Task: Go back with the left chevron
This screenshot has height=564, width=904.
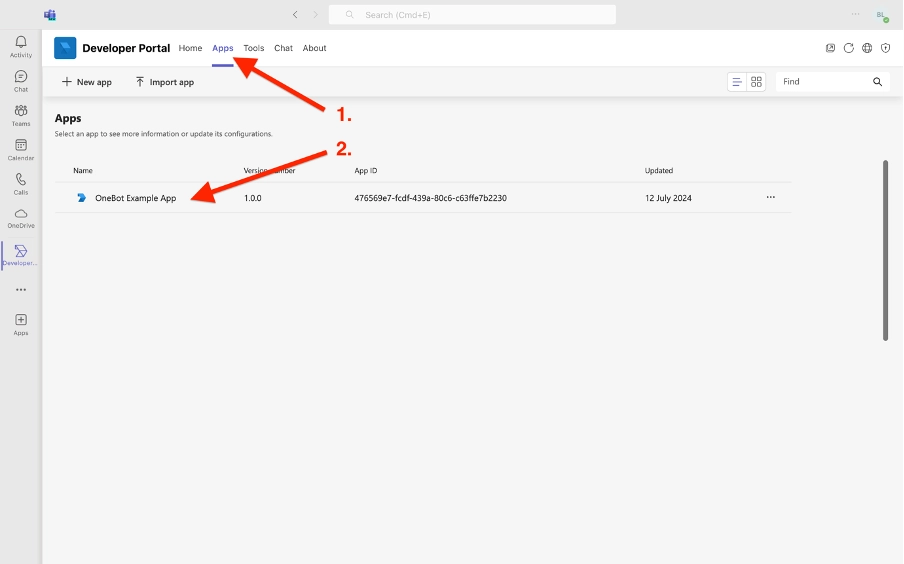Action: pos(295,14)
